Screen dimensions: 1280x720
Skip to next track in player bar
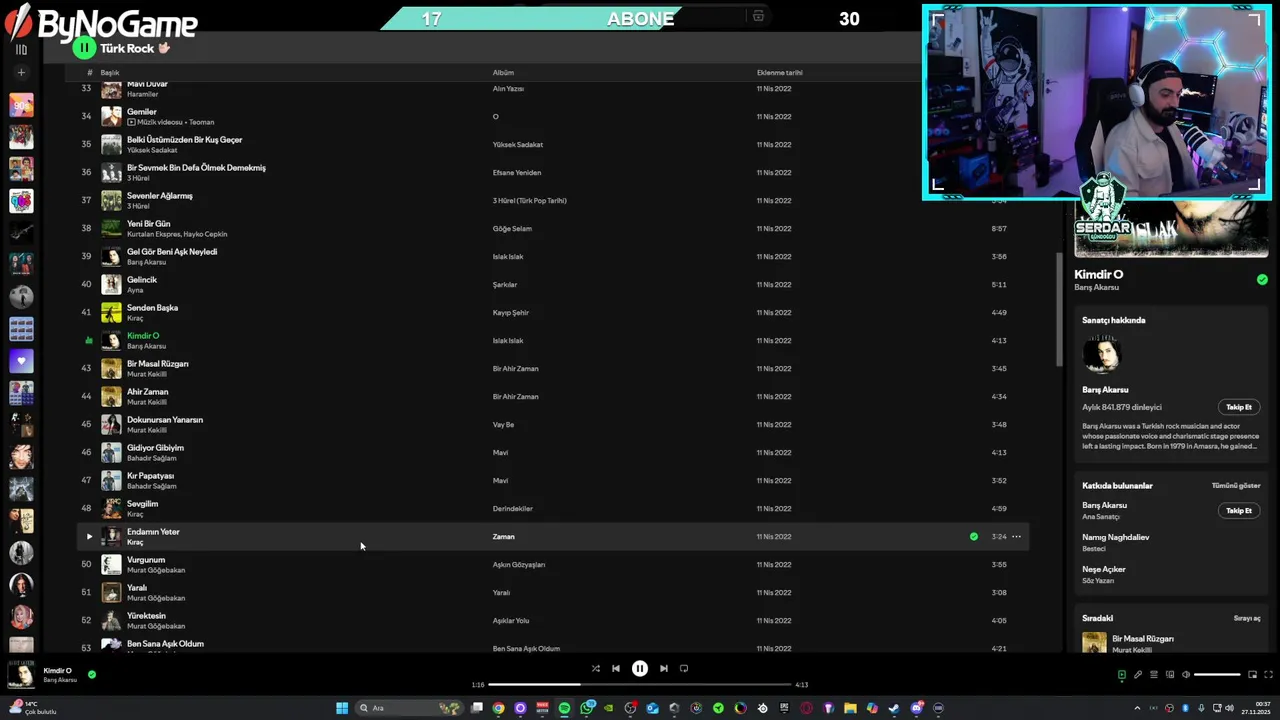tap(664, 668)
